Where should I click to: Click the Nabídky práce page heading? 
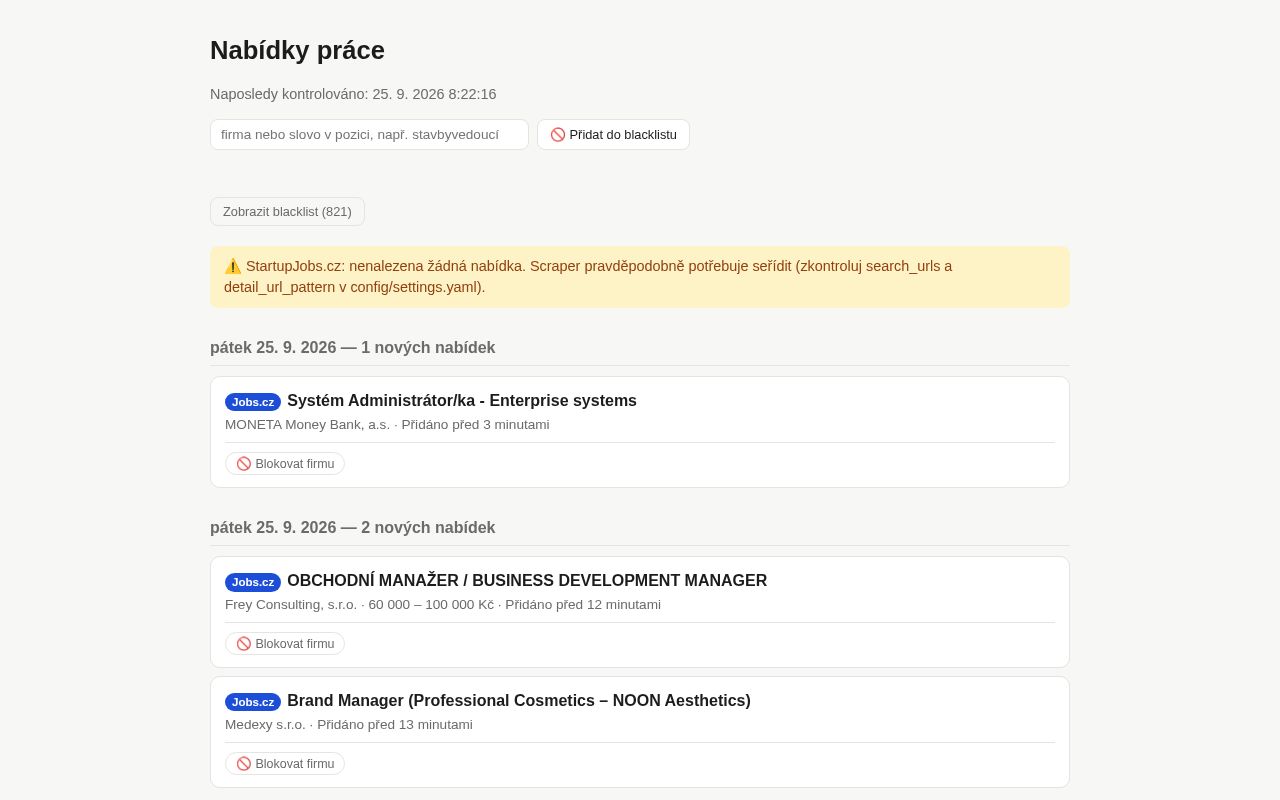click(297, 50)
